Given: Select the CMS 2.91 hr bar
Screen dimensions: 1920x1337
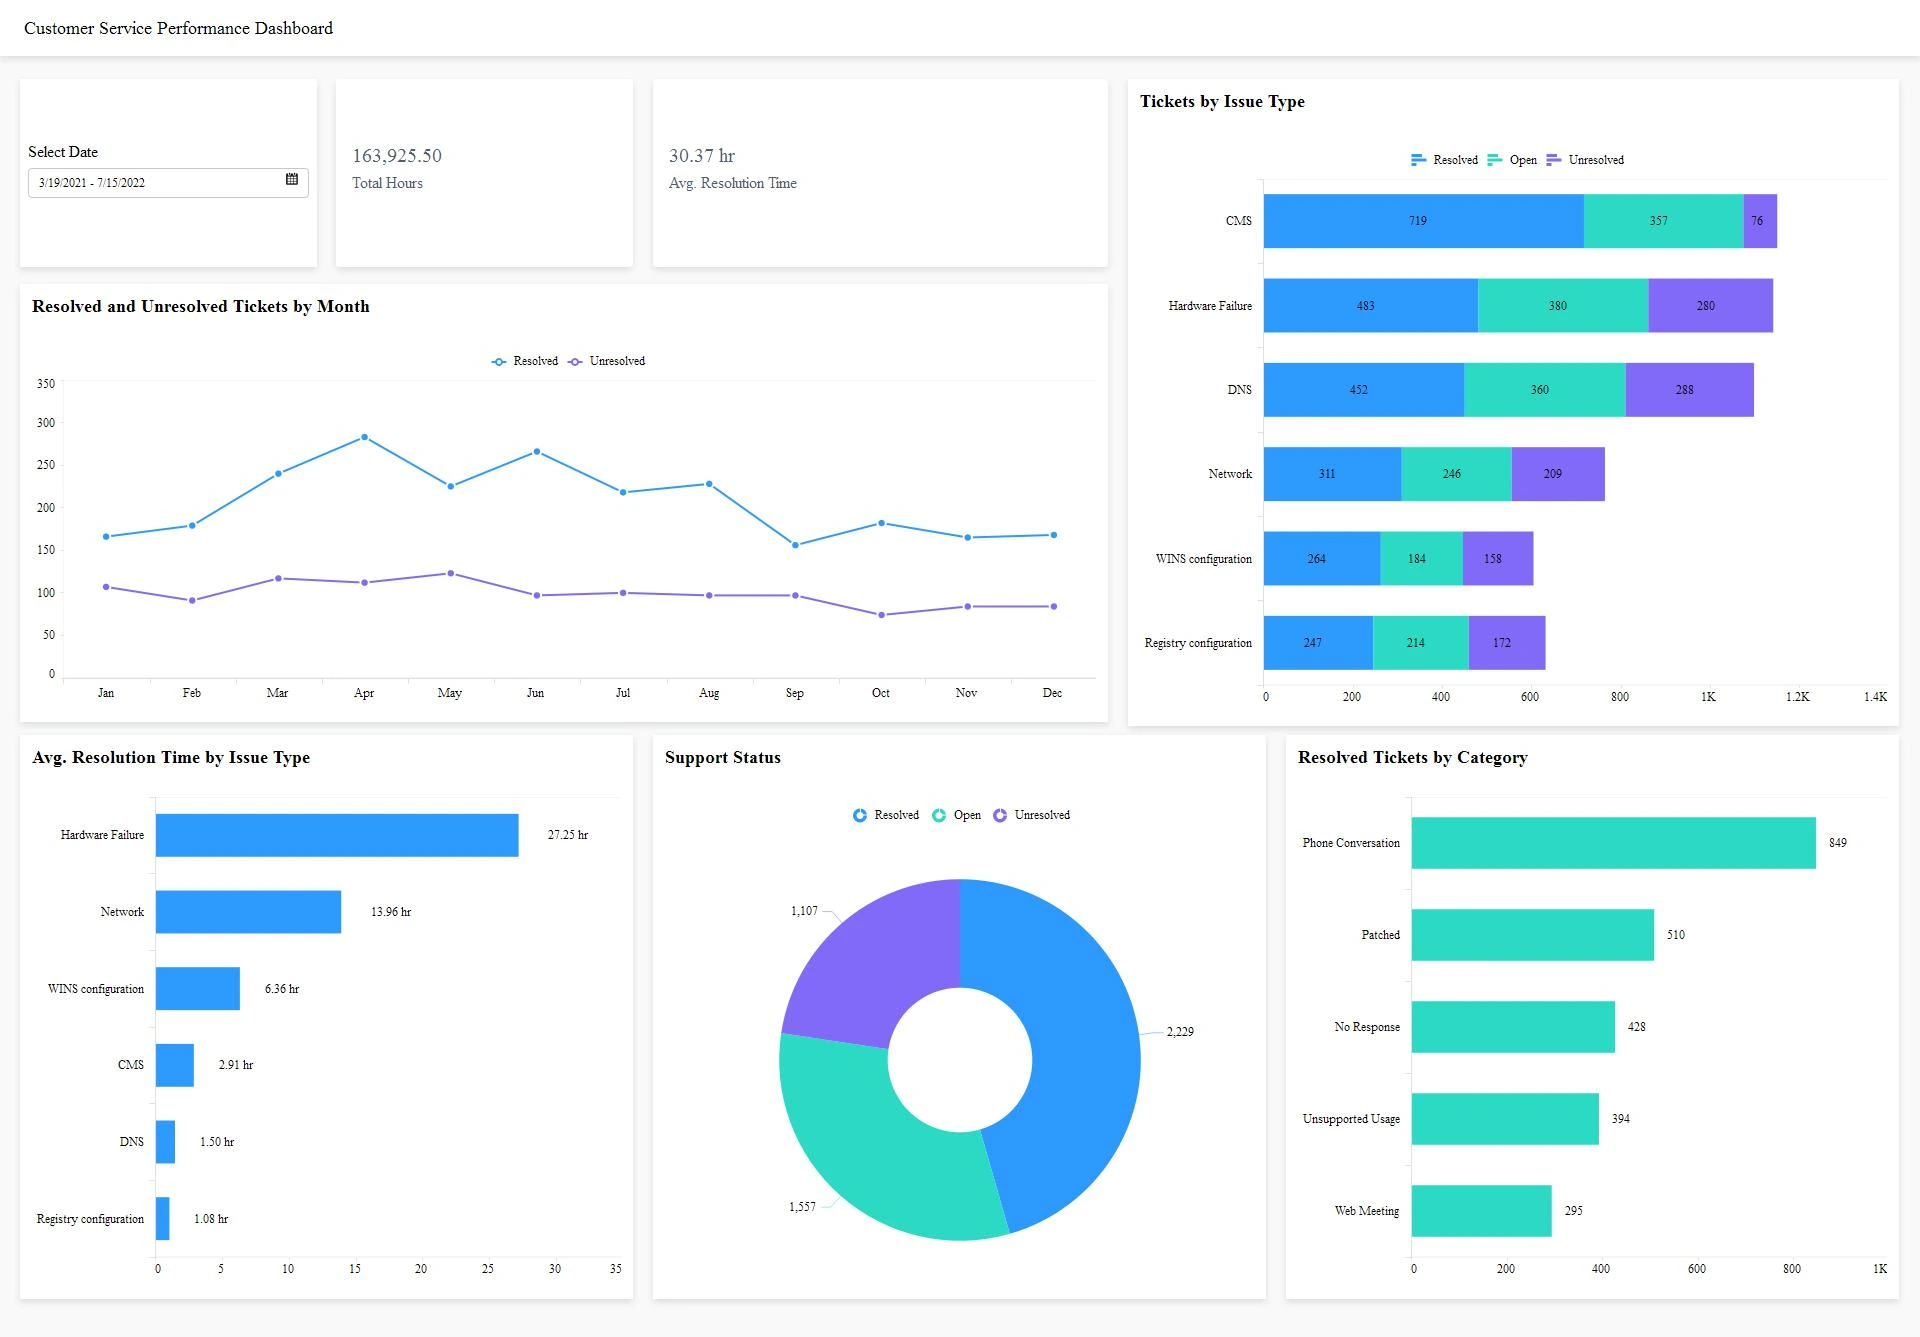Looking at the screenshot, I should [175, 1065].
